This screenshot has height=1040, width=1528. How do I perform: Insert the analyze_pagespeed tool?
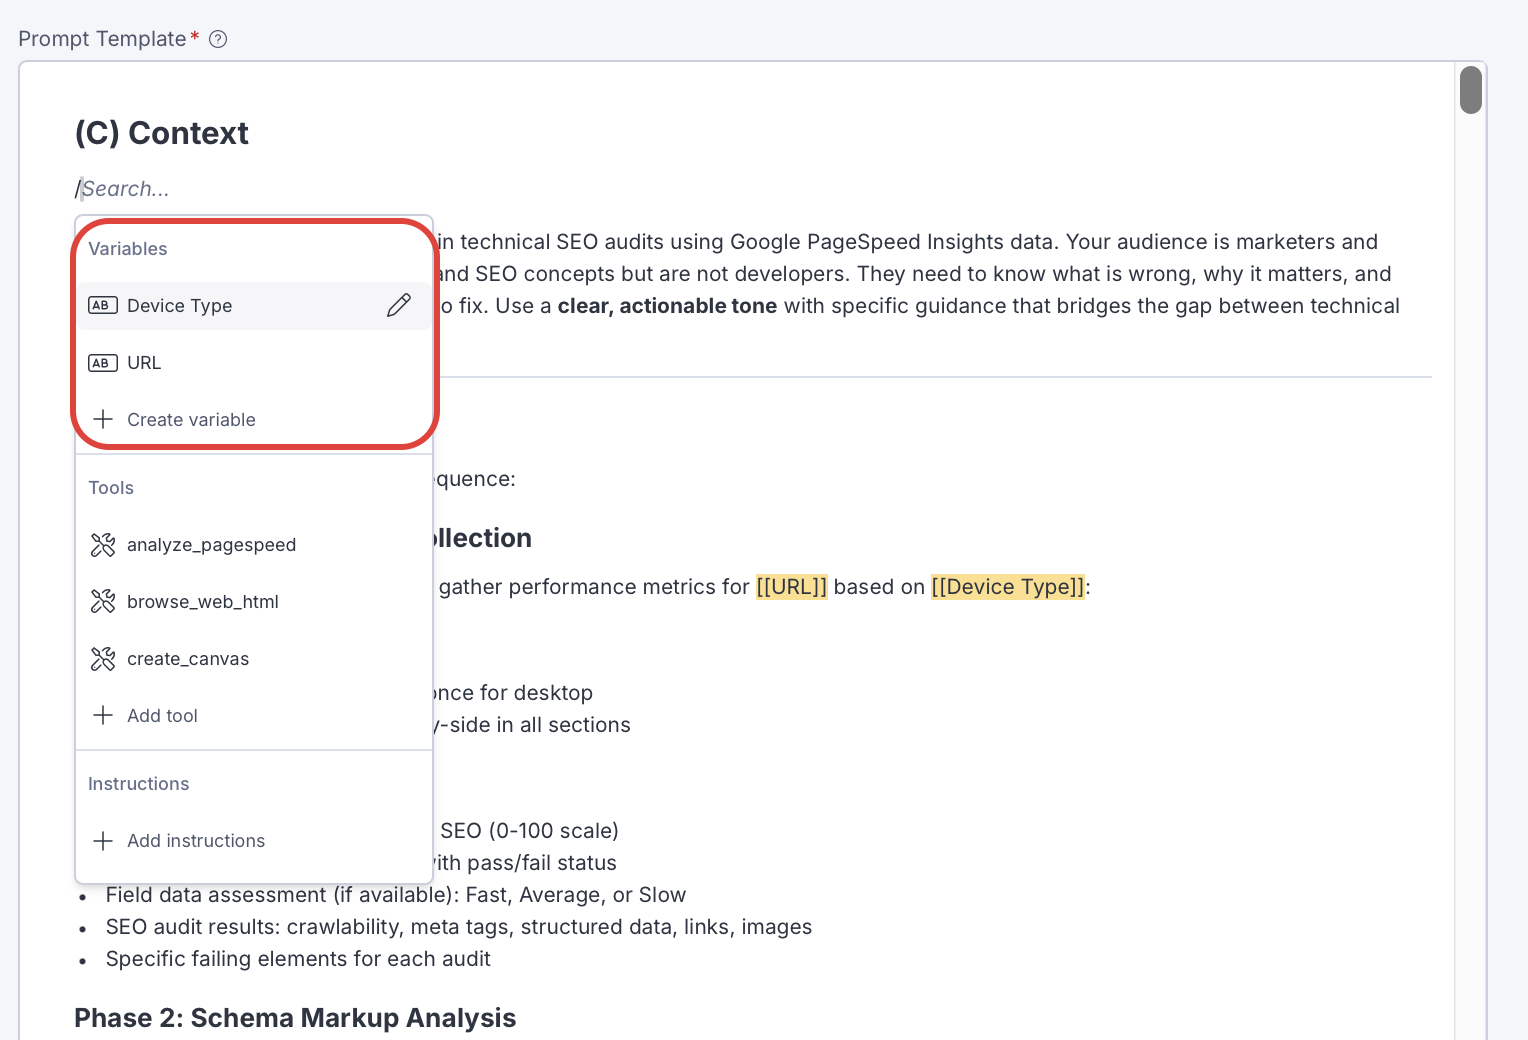point(211,545)
